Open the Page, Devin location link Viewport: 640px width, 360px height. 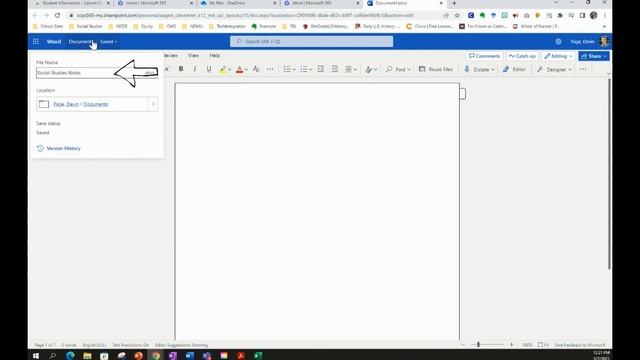66,104
